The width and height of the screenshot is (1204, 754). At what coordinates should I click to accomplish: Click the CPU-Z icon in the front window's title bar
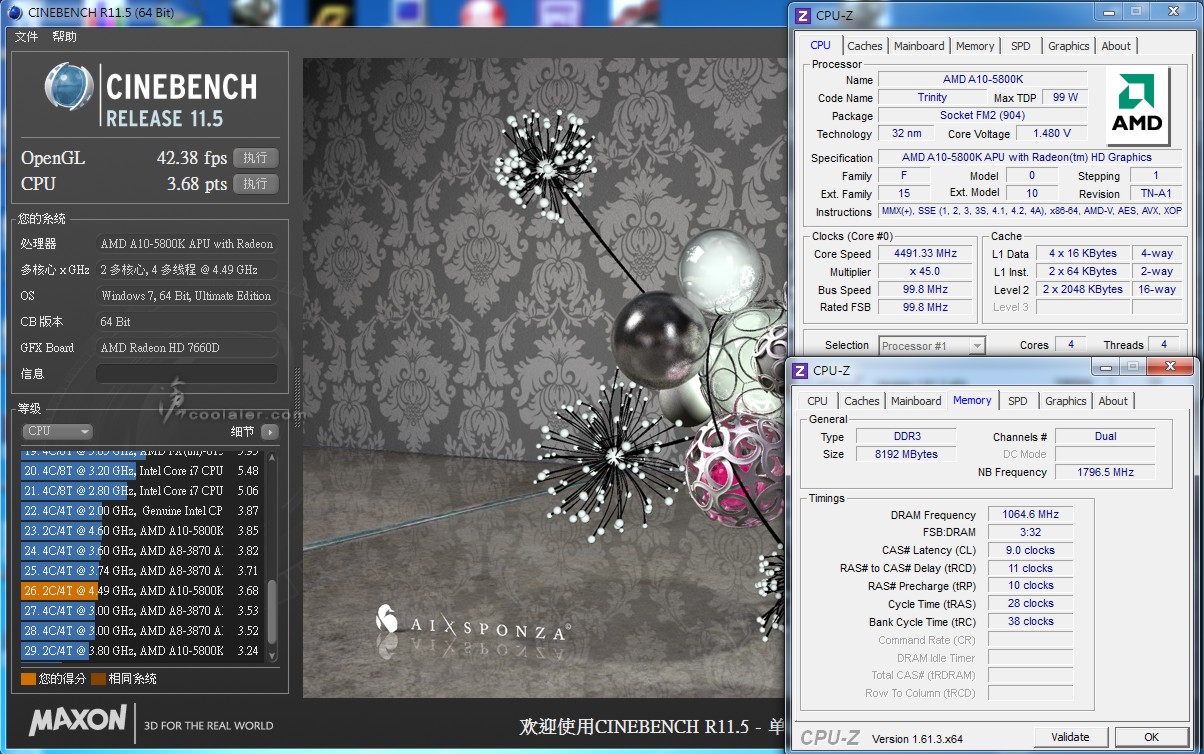(799, 370)
